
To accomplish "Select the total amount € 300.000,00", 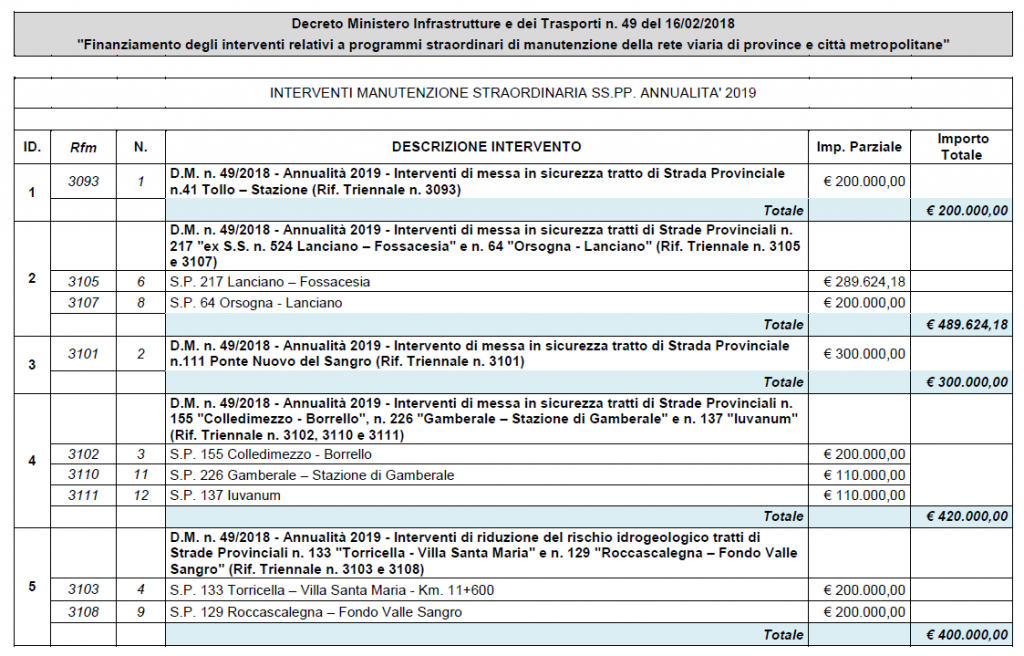I will point(967,382).
